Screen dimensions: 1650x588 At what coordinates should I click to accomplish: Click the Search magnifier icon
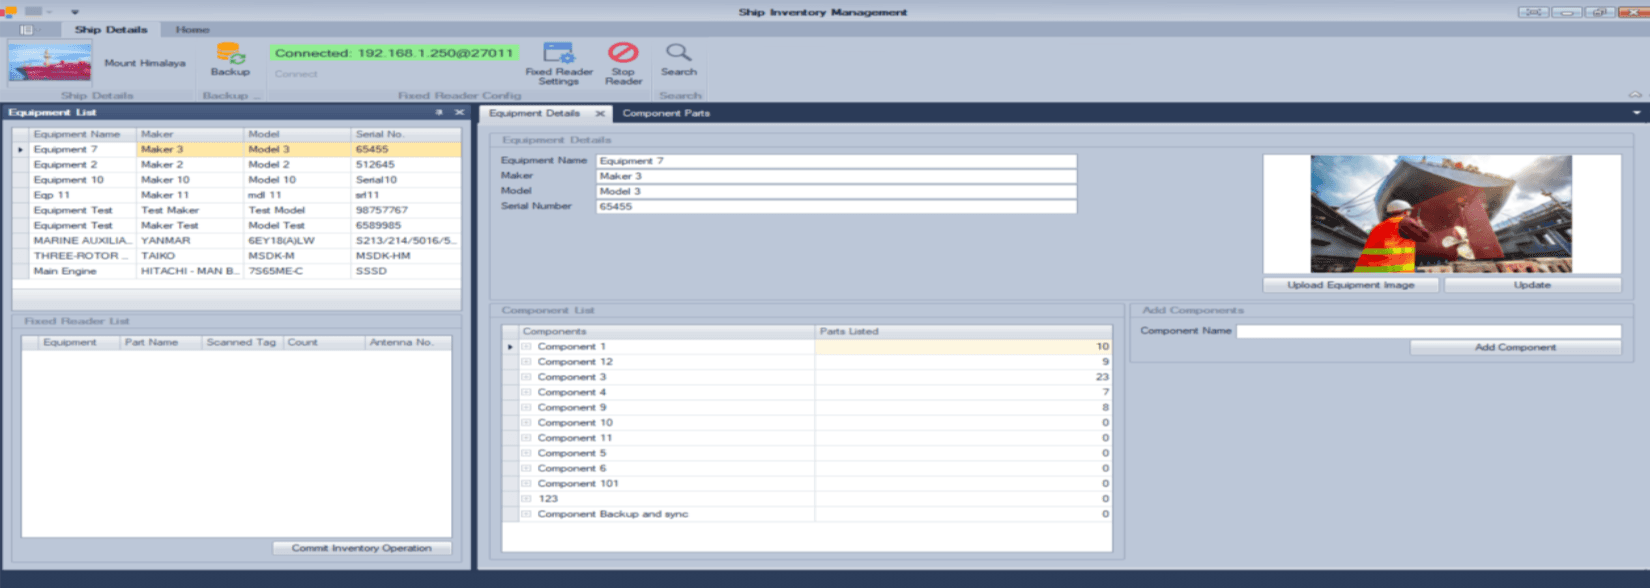(678, 53)
